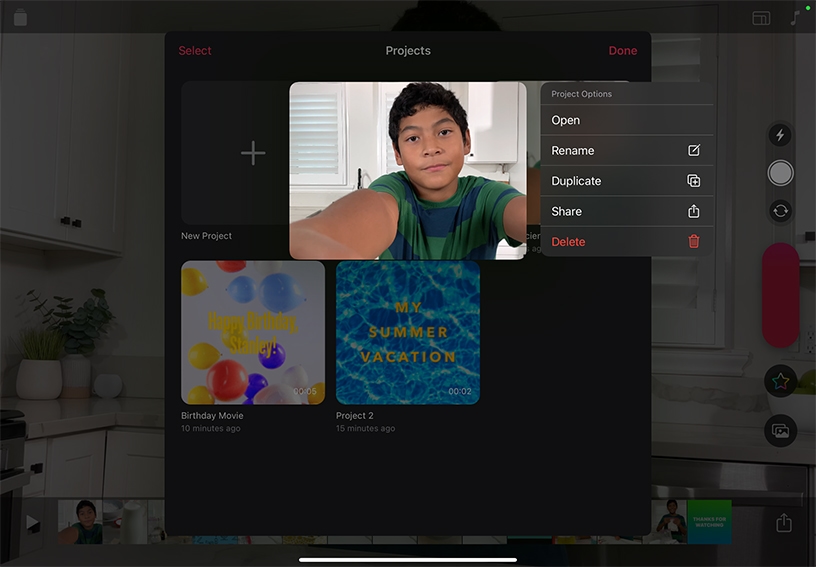Choose Share from Project Options menu
This screenshot has height=567, width=816.
(566, 212)
